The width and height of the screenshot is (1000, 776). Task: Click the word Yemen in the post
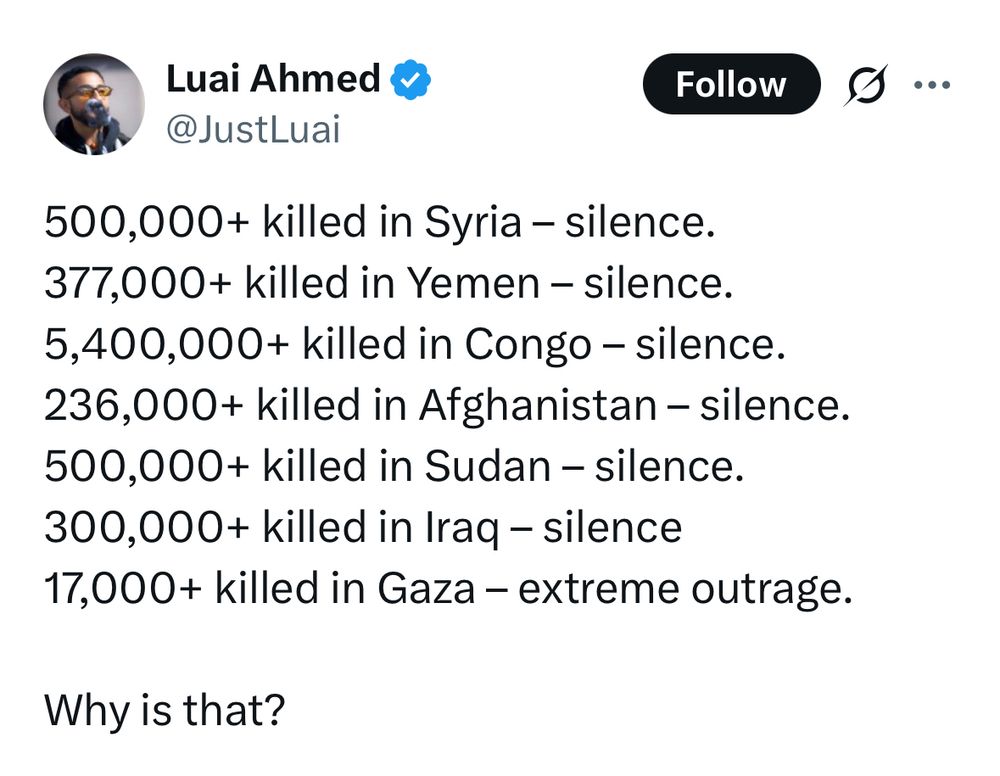[473, 283]
